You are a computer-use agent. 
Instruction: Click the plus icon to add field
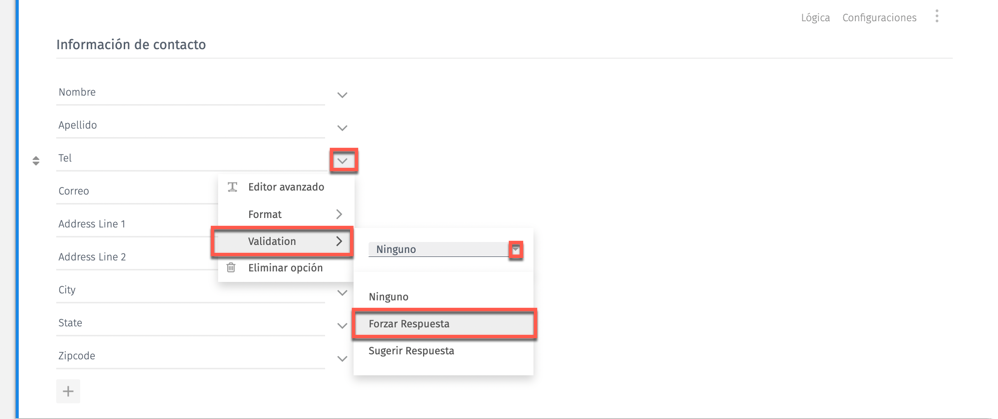pyautogui.click(x=68, y=391)
